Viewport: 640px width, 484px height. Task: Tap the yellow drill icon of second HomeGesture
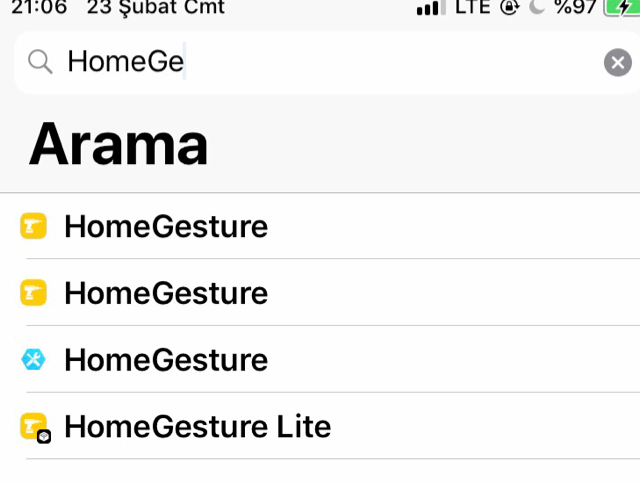coord(34,293)
